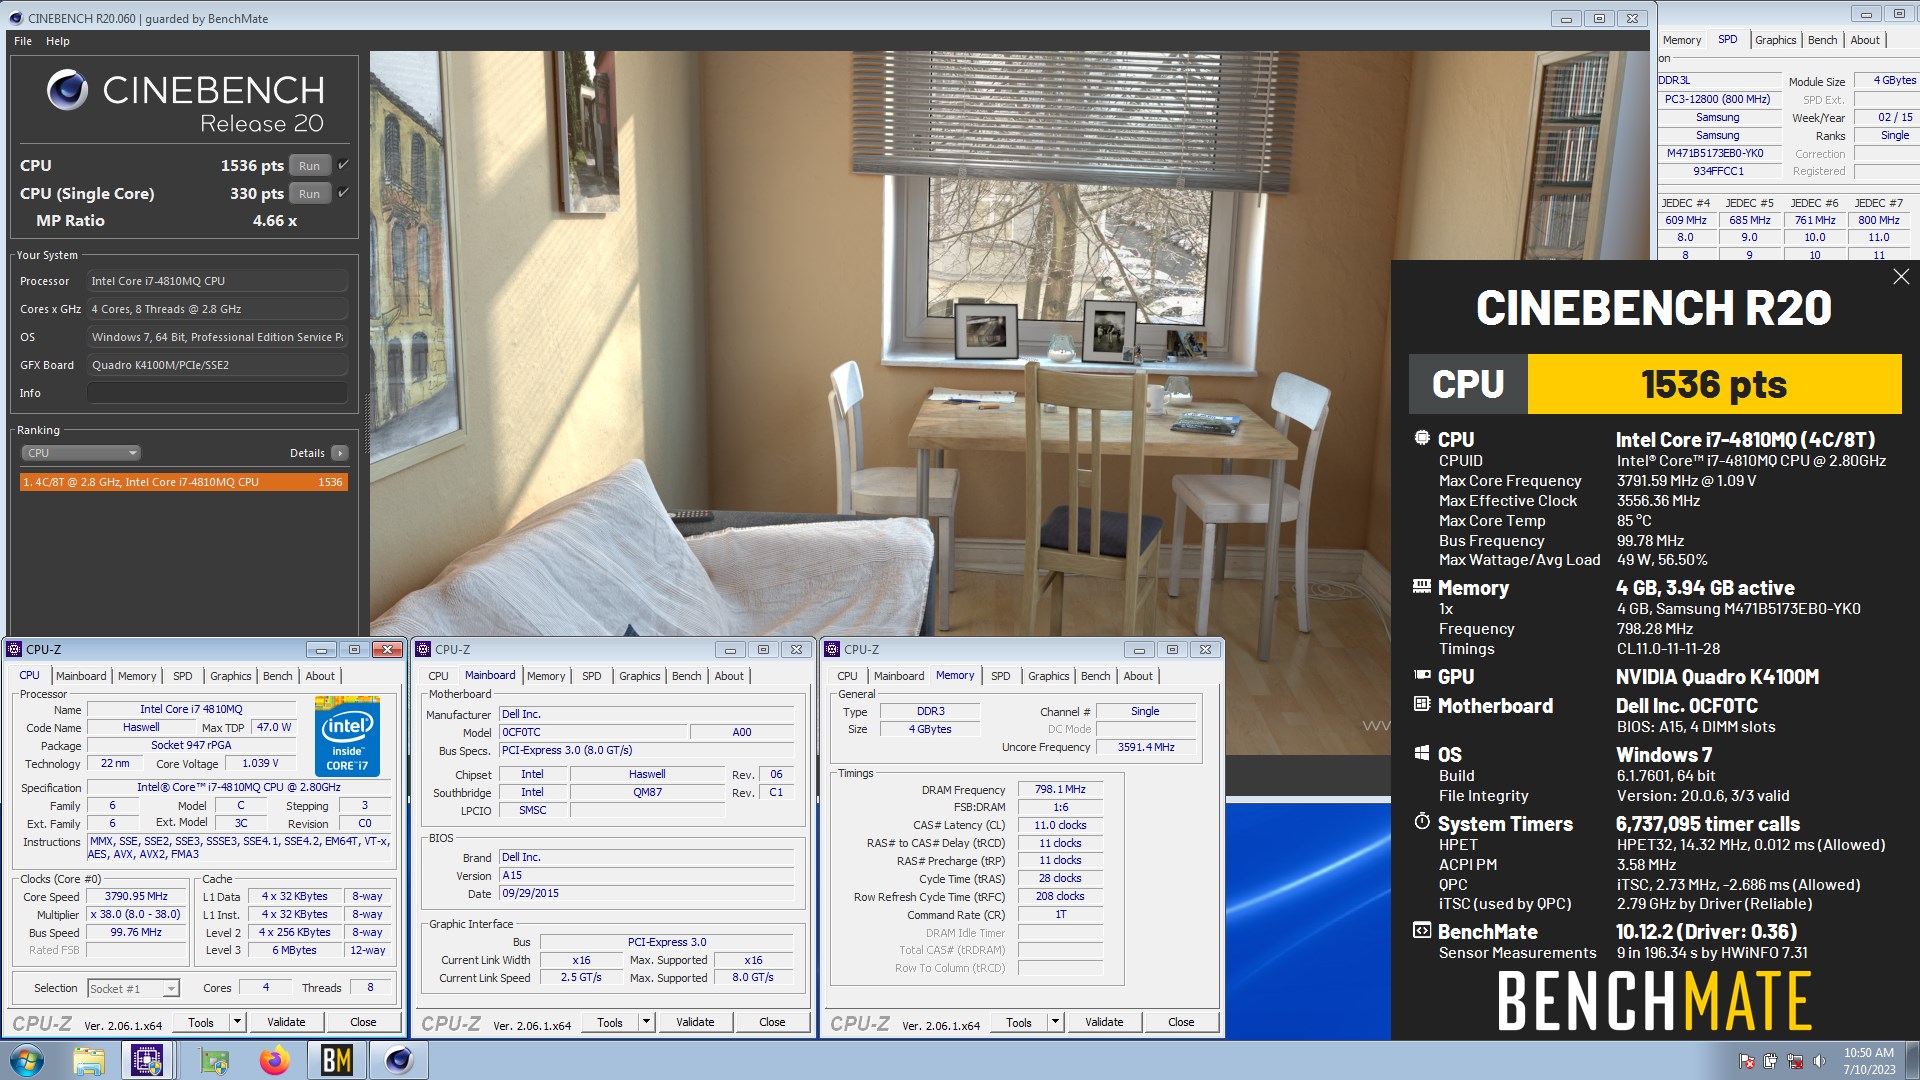Click Validate in first CPU-Z window
The height and width of the screenshot is (1080, 1920).
(286, 1022)
